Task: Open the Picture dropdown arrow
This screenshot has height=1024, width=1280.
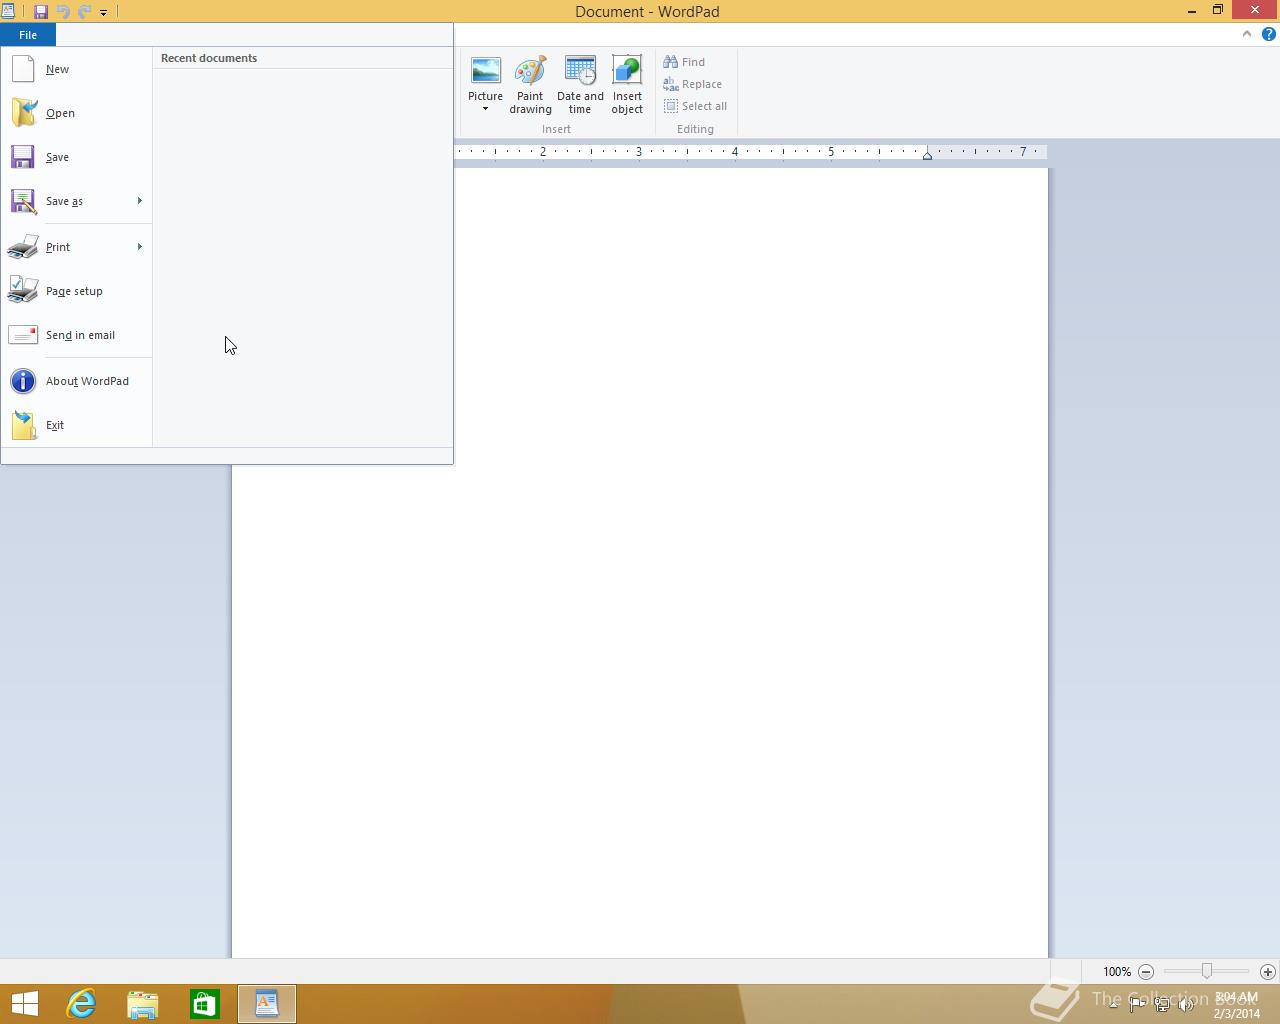Action: [x=485, y=109]
